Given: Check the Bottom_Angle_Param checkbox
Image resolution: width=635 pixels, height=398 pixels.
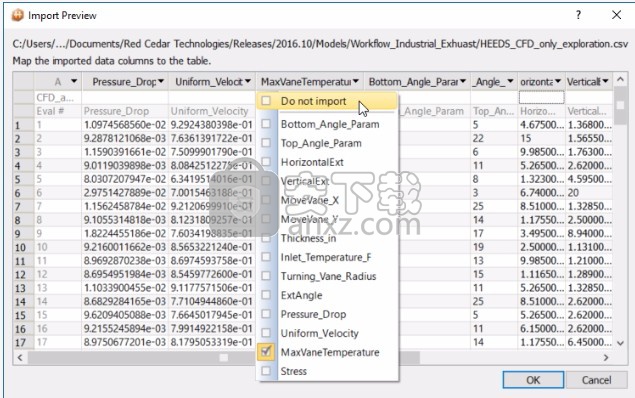Looking at the screenshot, I should [266, 123].
